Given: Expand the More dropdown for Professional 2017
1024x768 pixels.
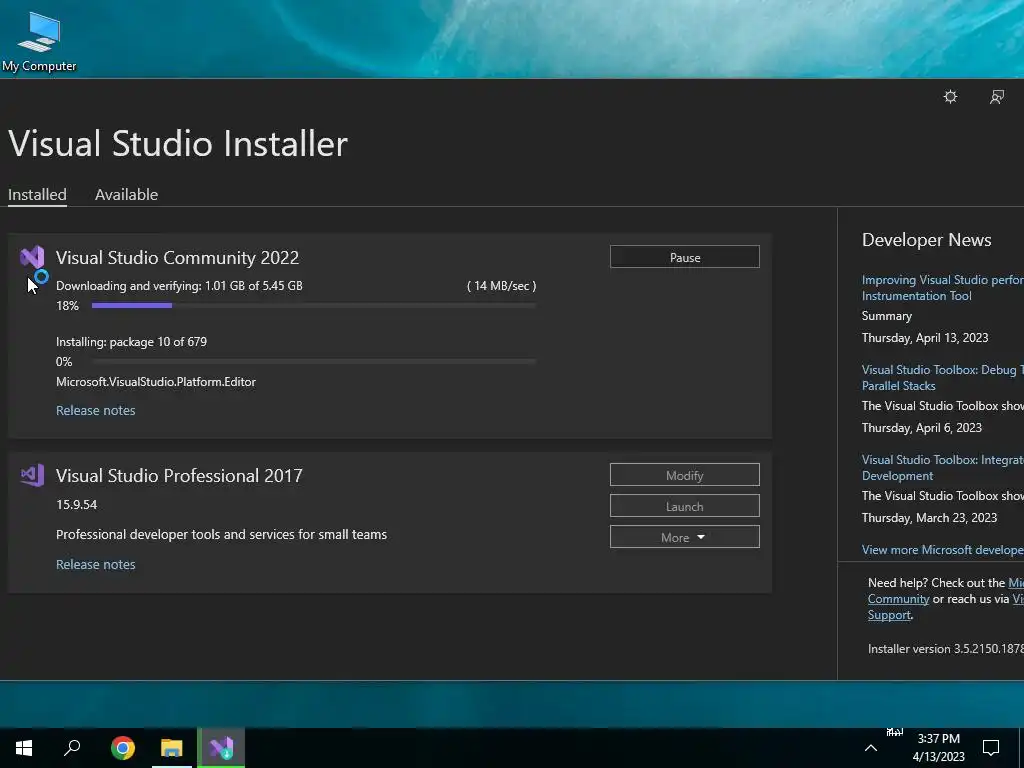Looking at the screenshot, I should [684, 537].
